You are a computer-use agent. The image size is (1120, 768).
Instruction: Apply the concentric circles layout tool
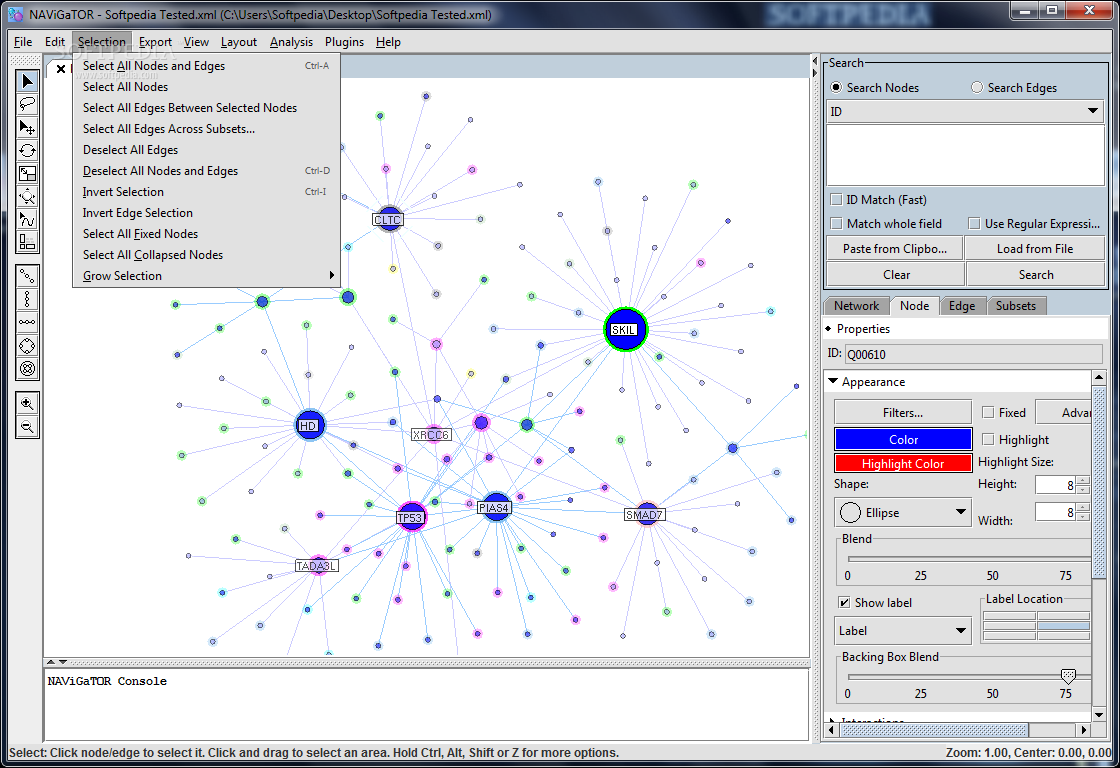(x=27, y=369)
